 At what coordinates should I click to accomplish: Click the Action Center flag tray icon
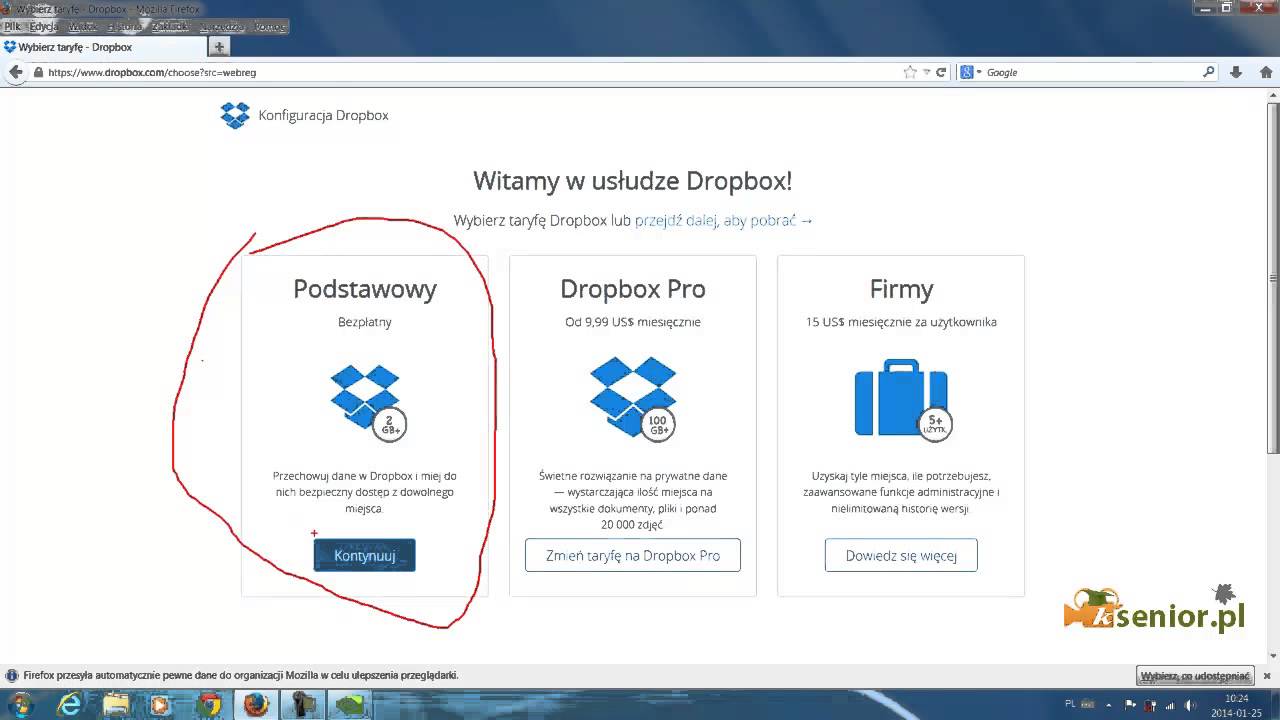(1130, 705)
